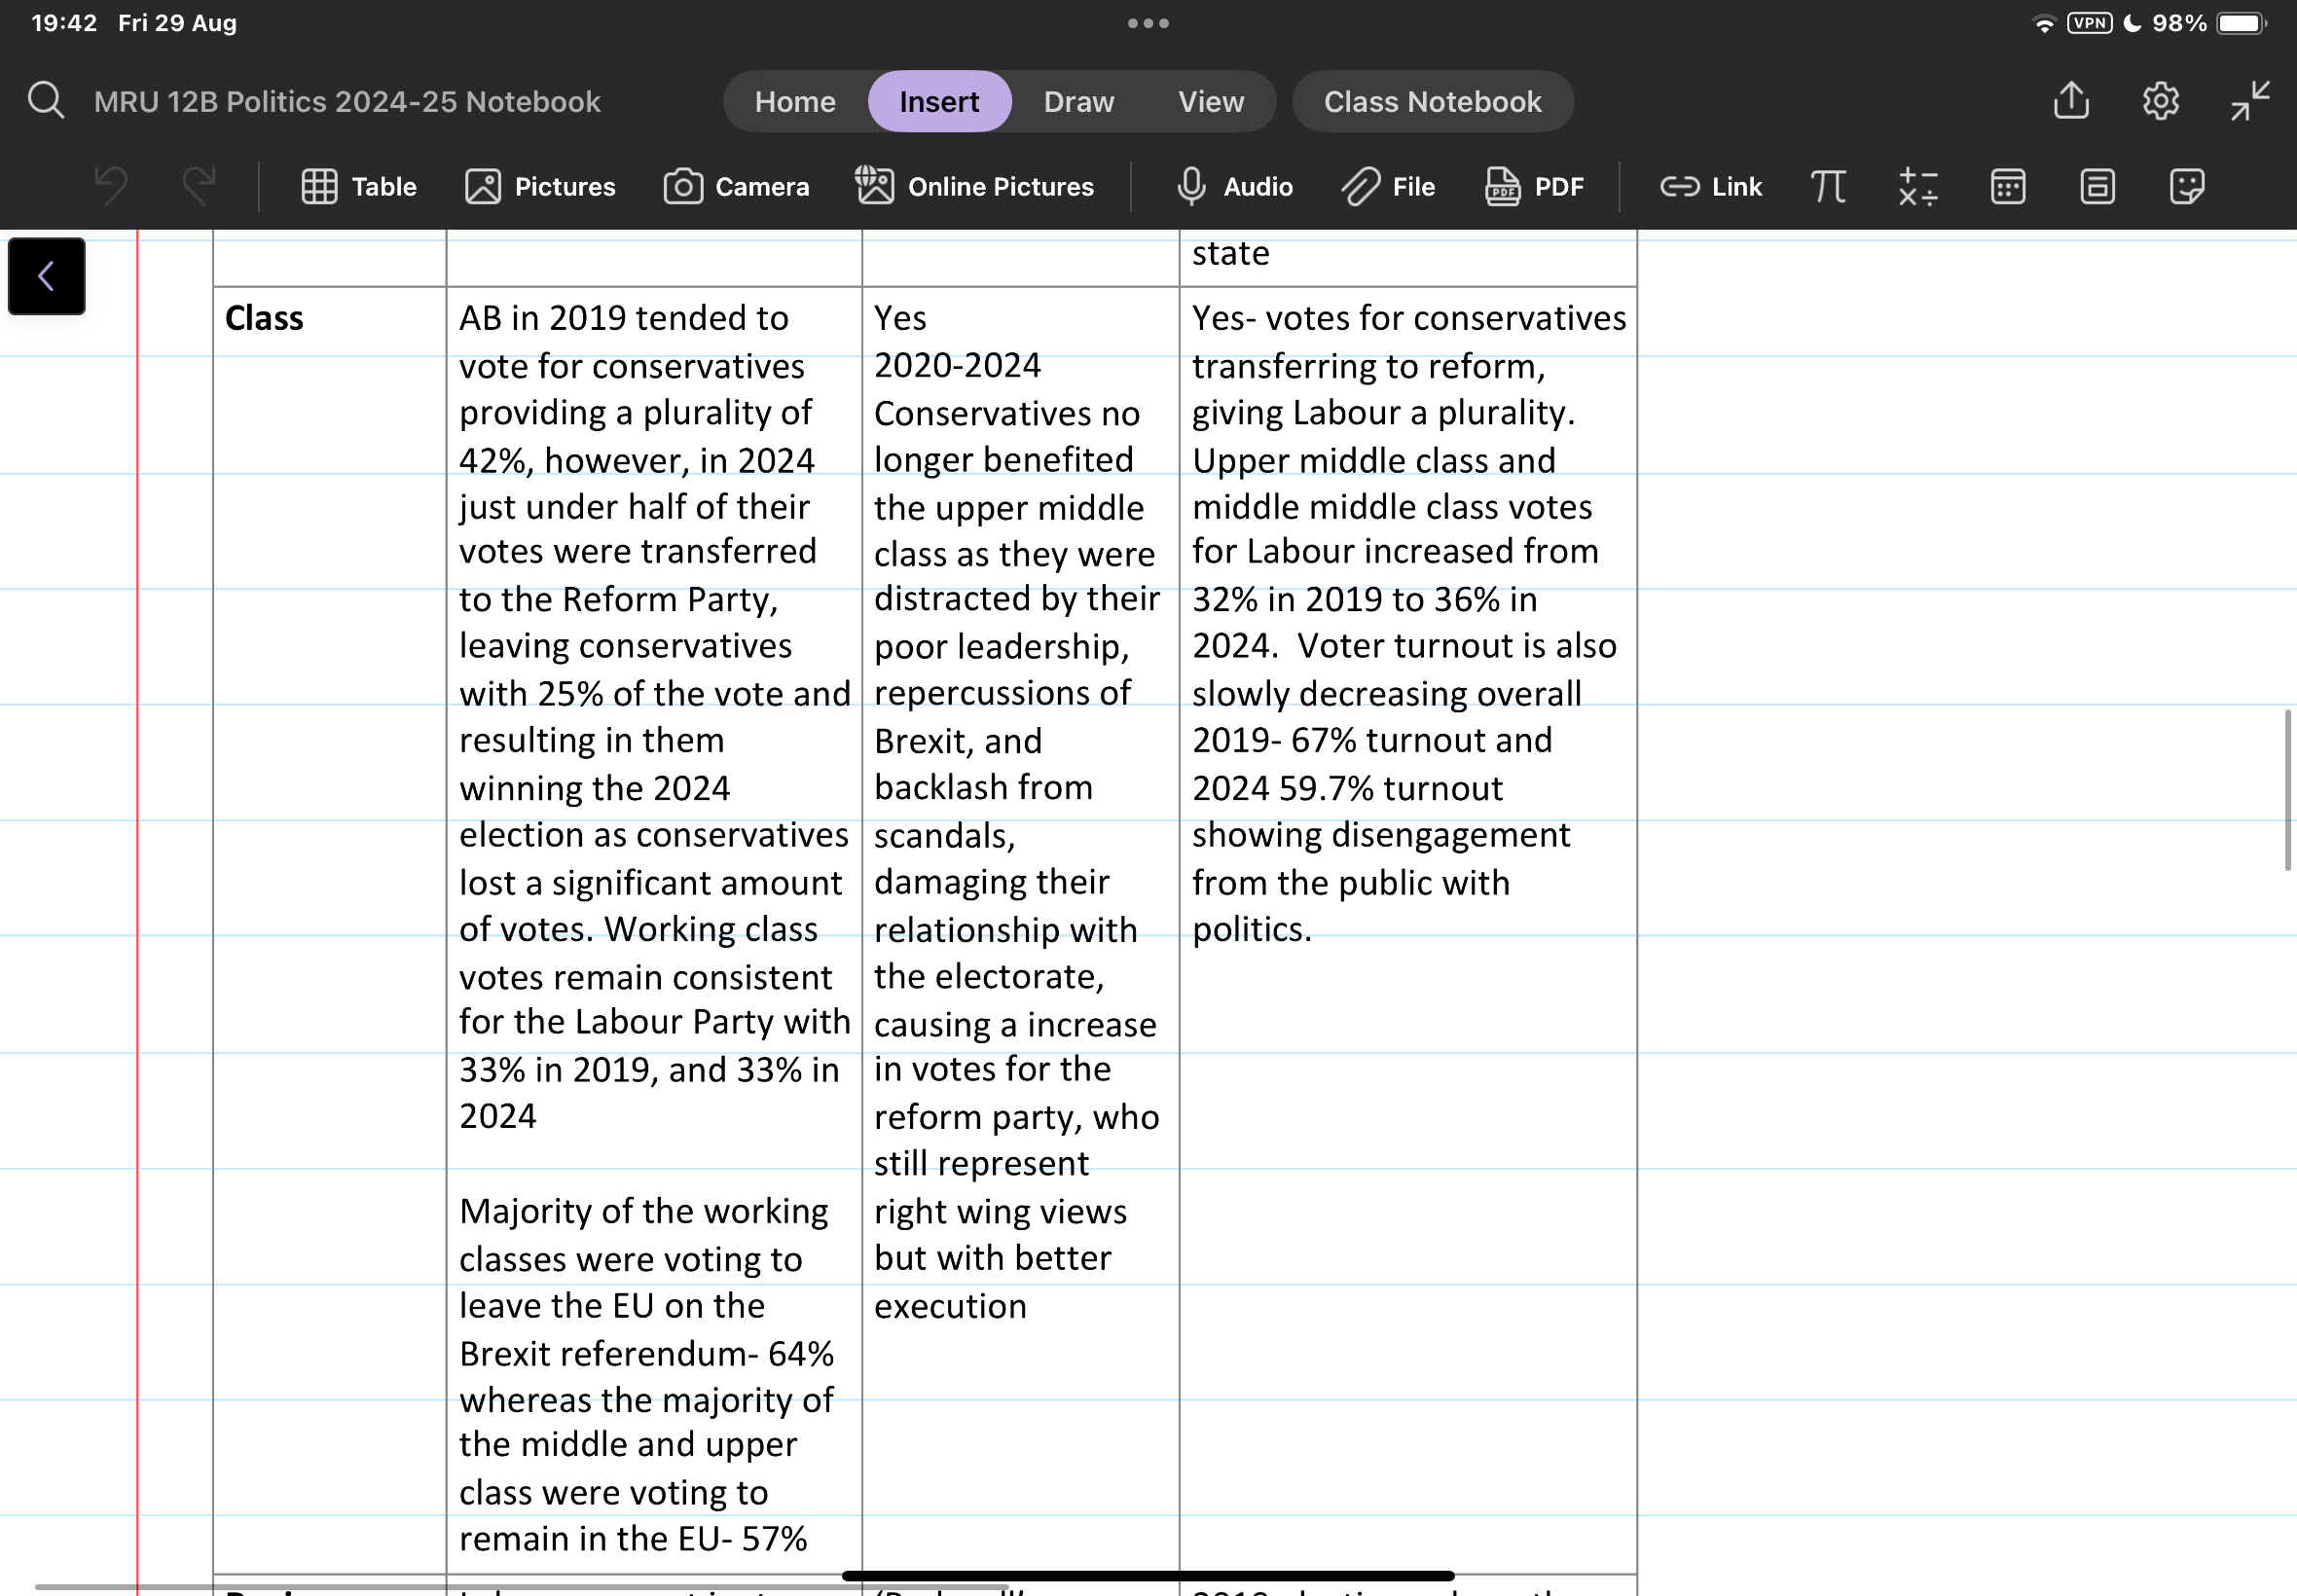Click 'politics.' at end of fourth column
Viewport: 2297px width, 1596px height.
tap(1251, 929)
